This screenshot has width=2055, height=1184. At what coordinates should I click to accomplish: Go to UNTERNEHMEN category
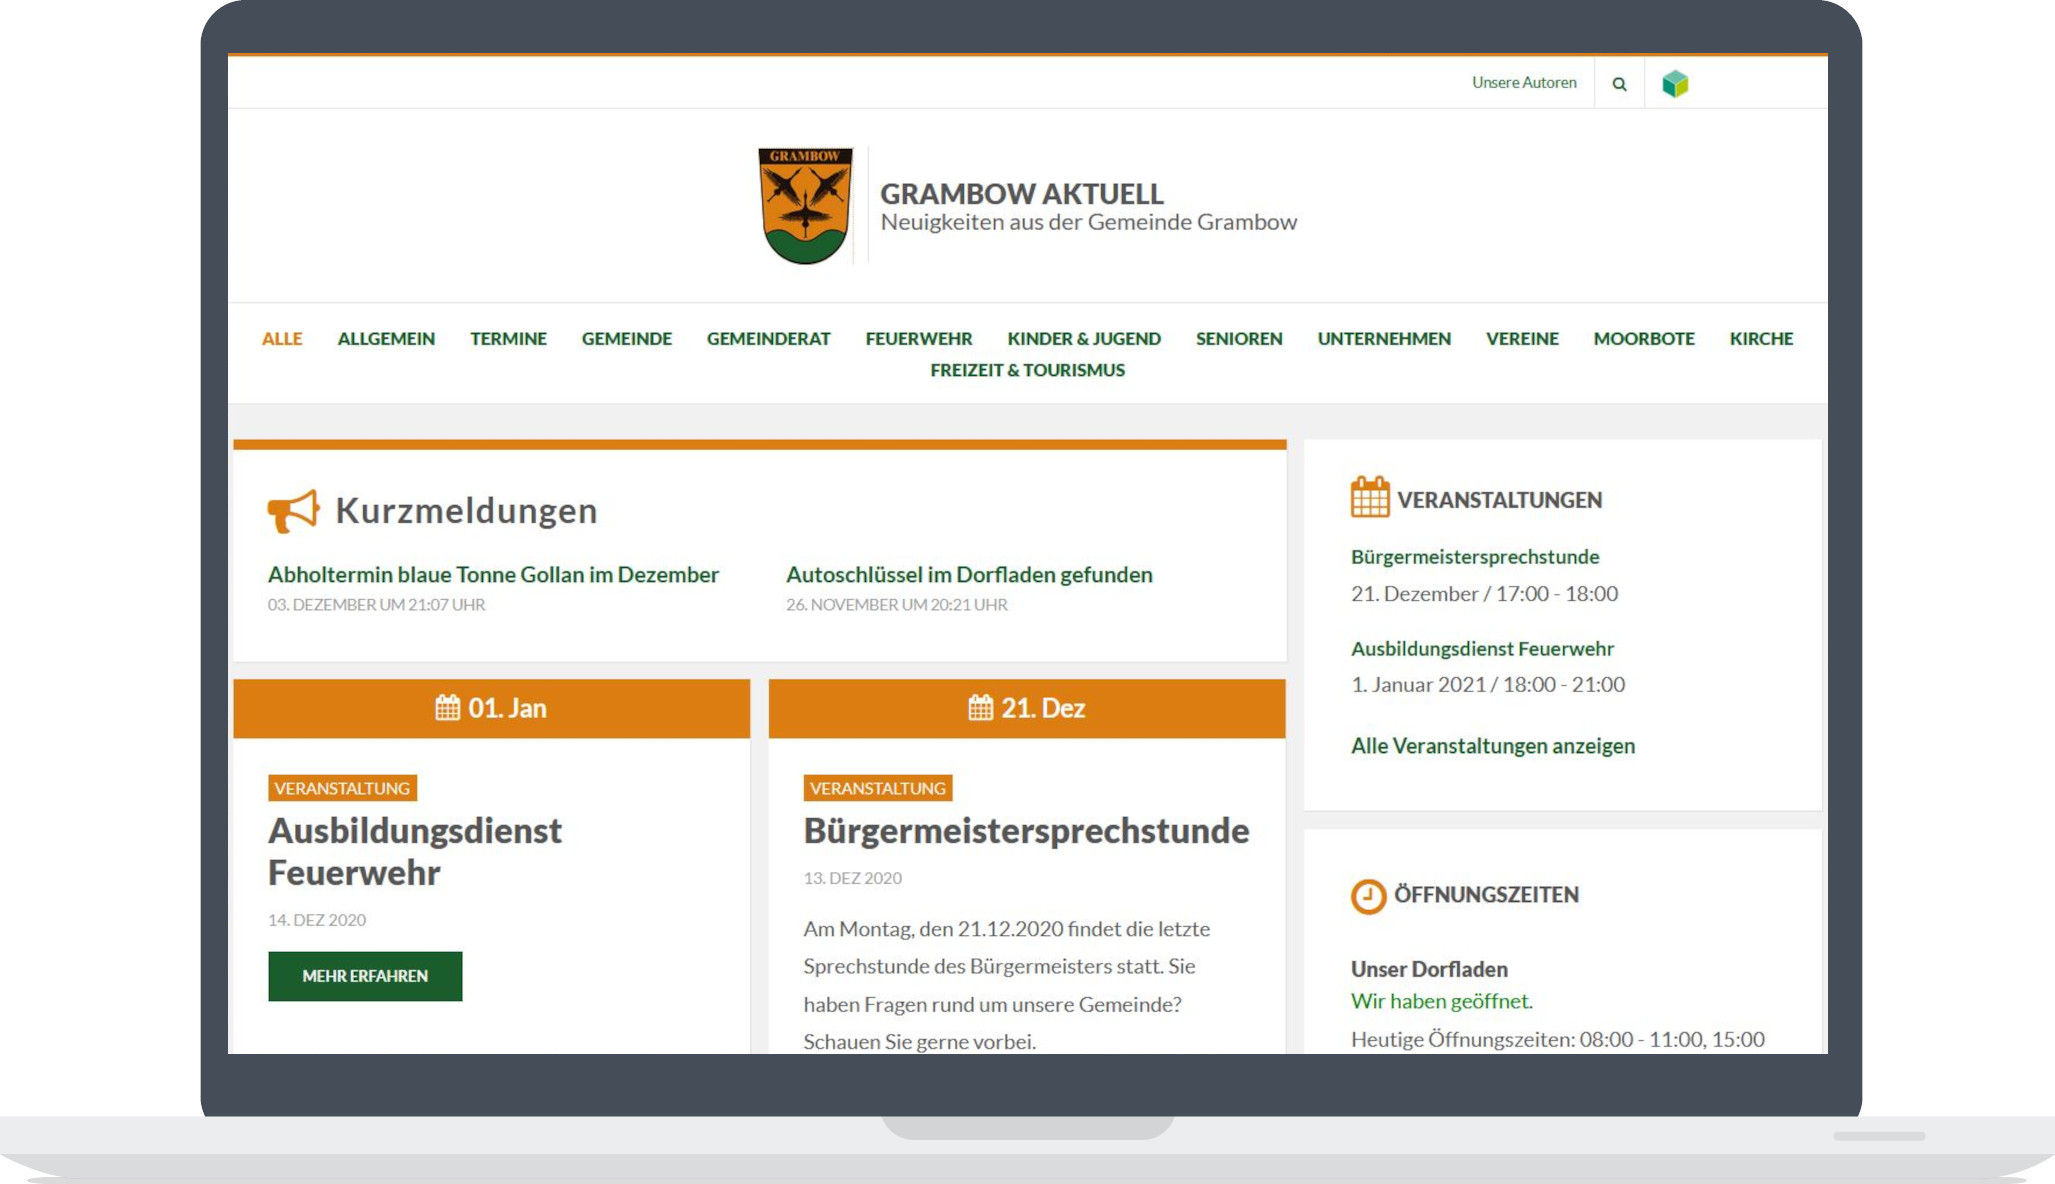(1384, 339)
